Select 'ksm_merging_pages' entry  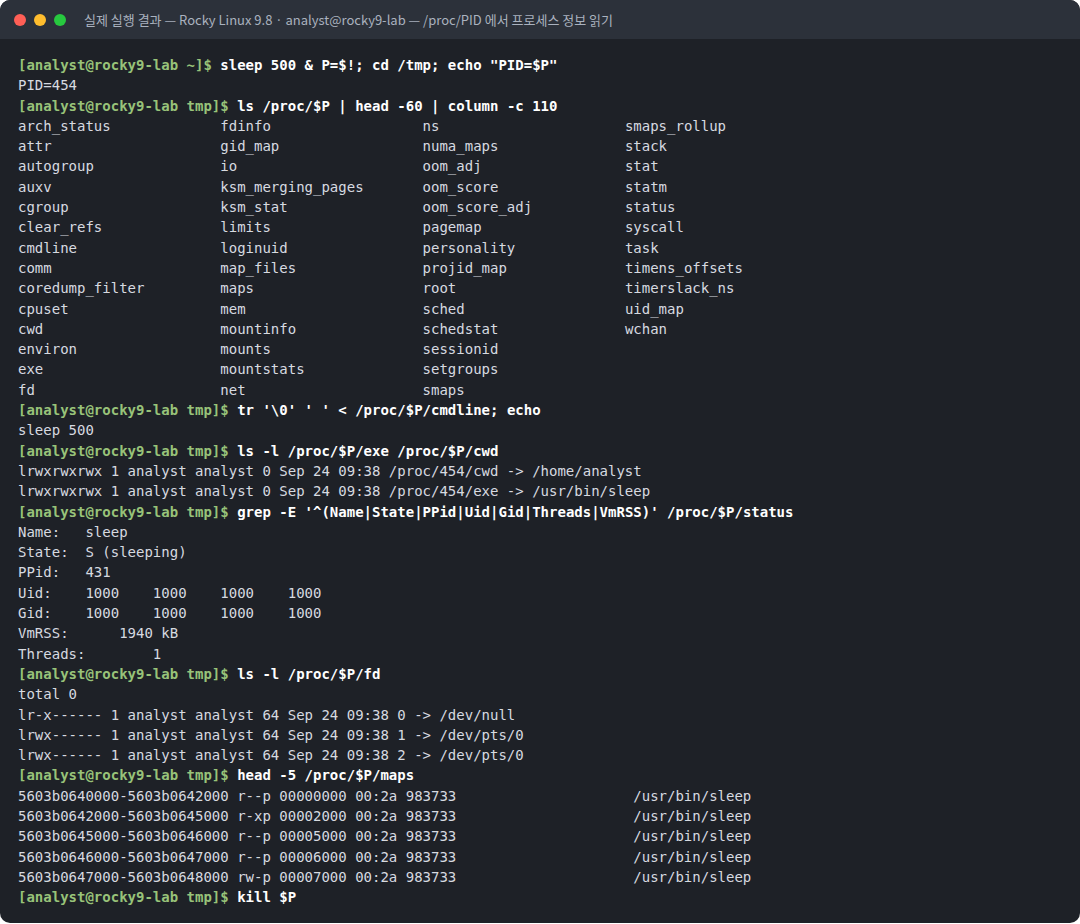coord(291,187)
